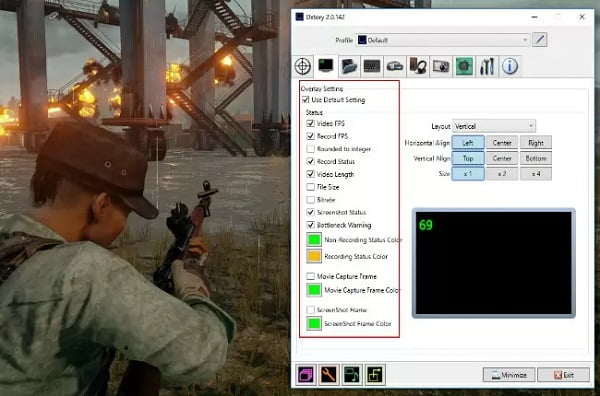Open the crosshair capture target tab

coord(303,66)
